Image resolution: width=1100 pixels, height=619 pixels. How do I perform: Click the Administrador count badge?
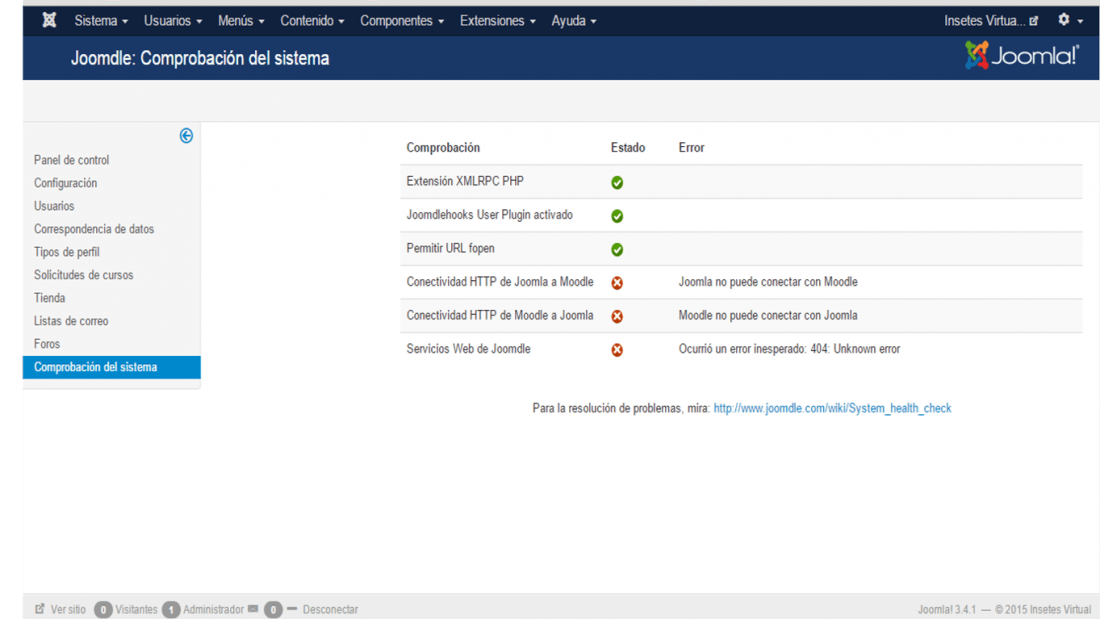coord(170,610)
